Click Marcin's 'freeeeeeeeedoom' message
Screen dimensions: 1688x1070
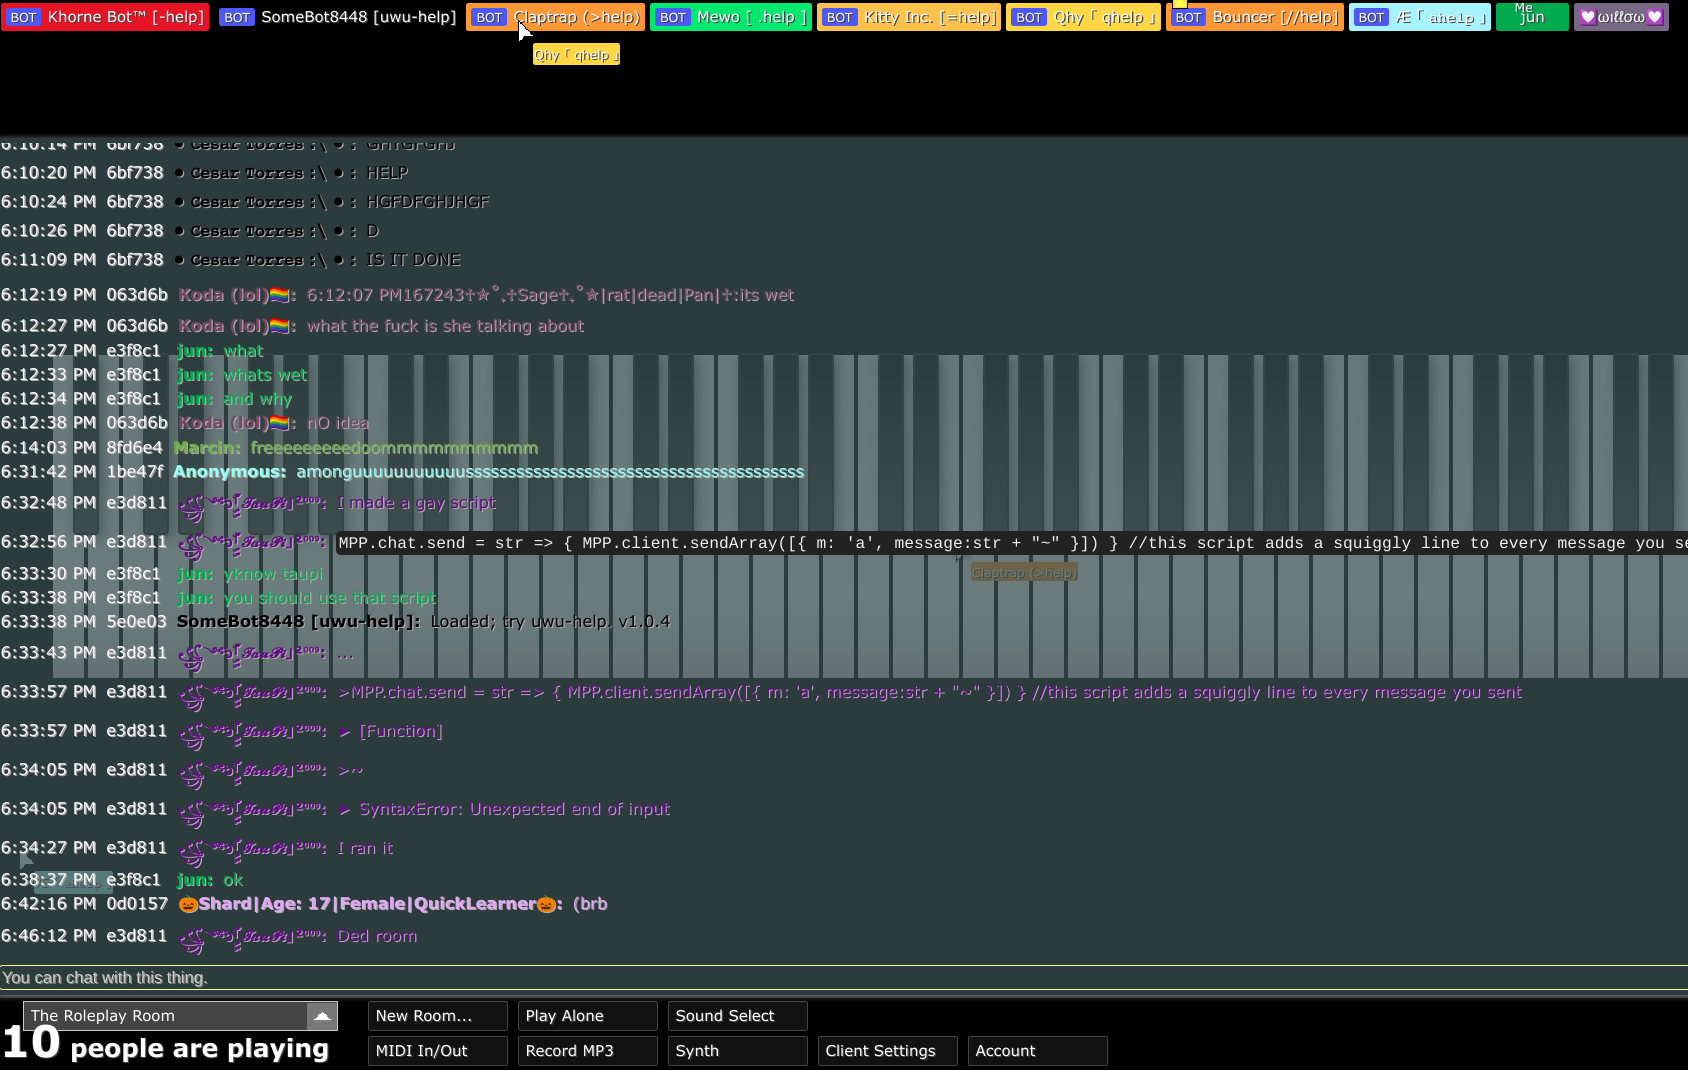tap(394, 448)
